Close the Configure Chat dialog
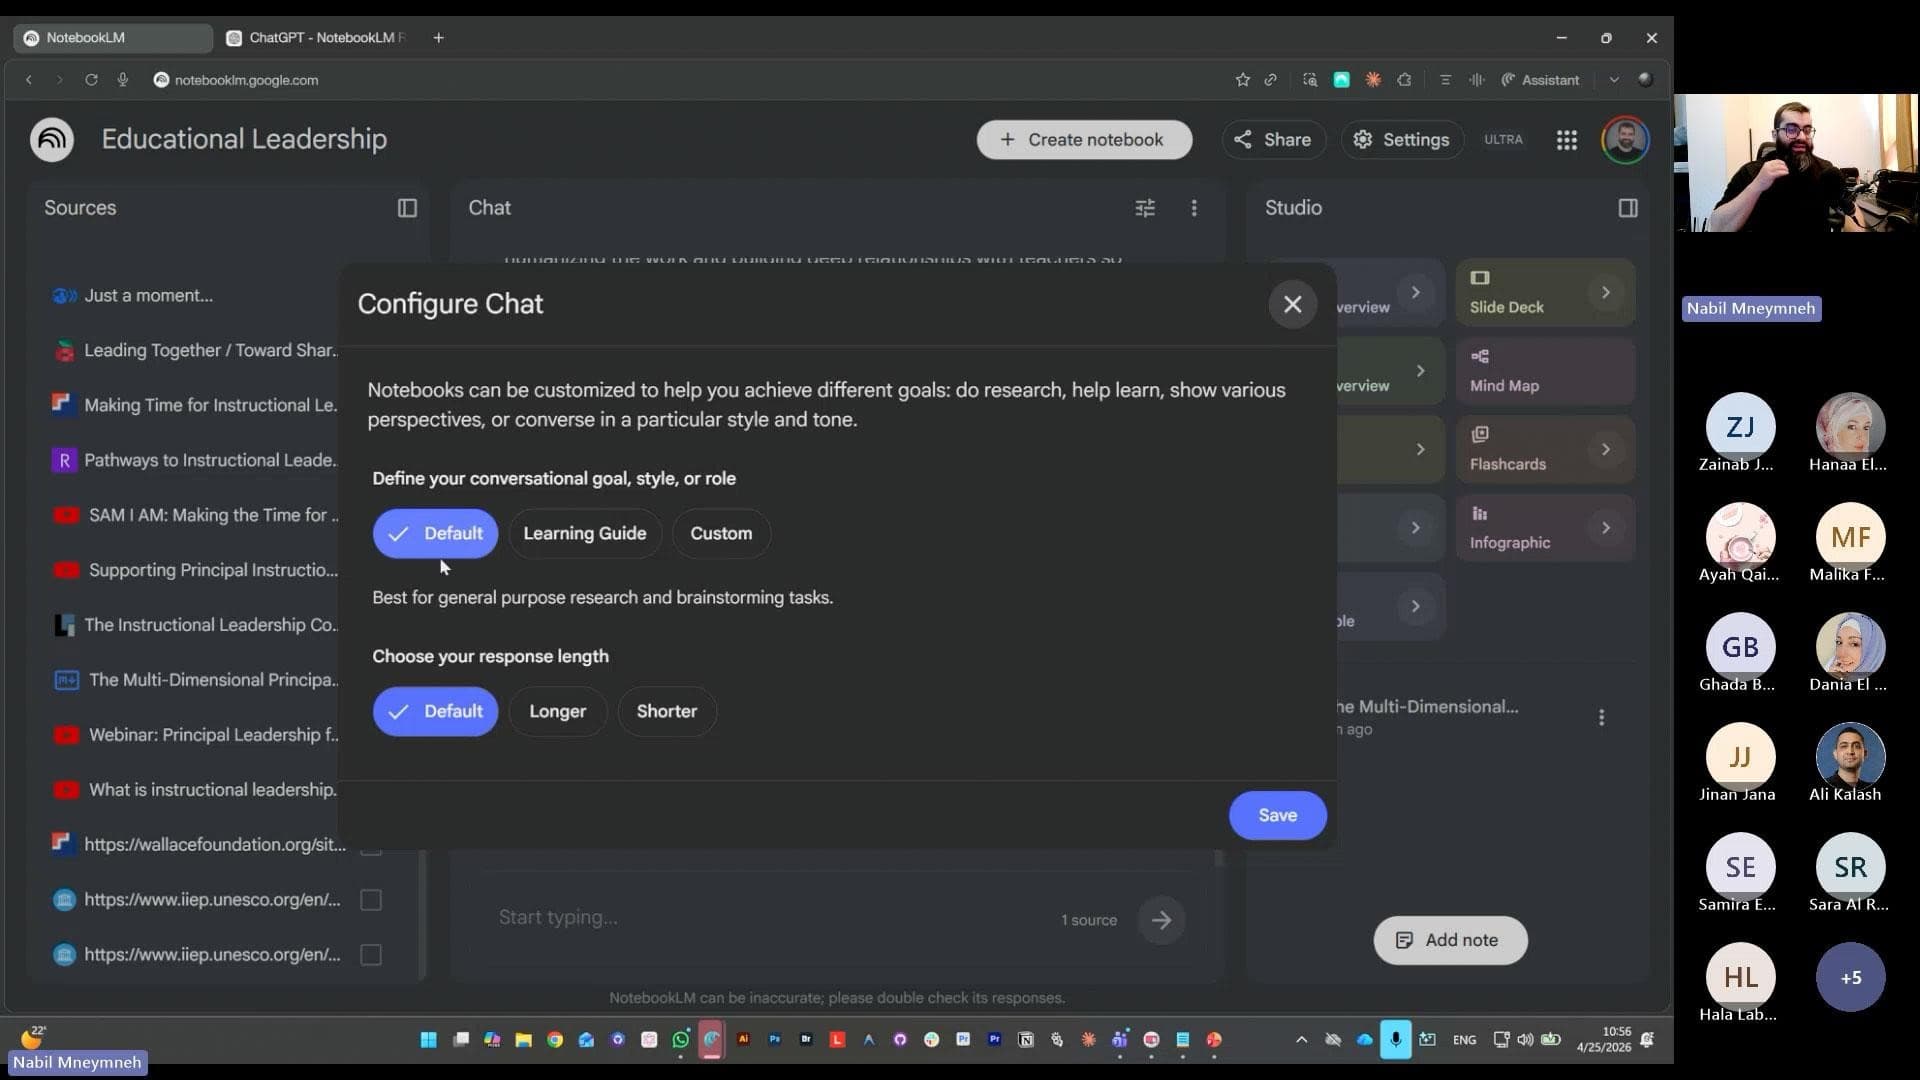 [x=1292, y=304]
